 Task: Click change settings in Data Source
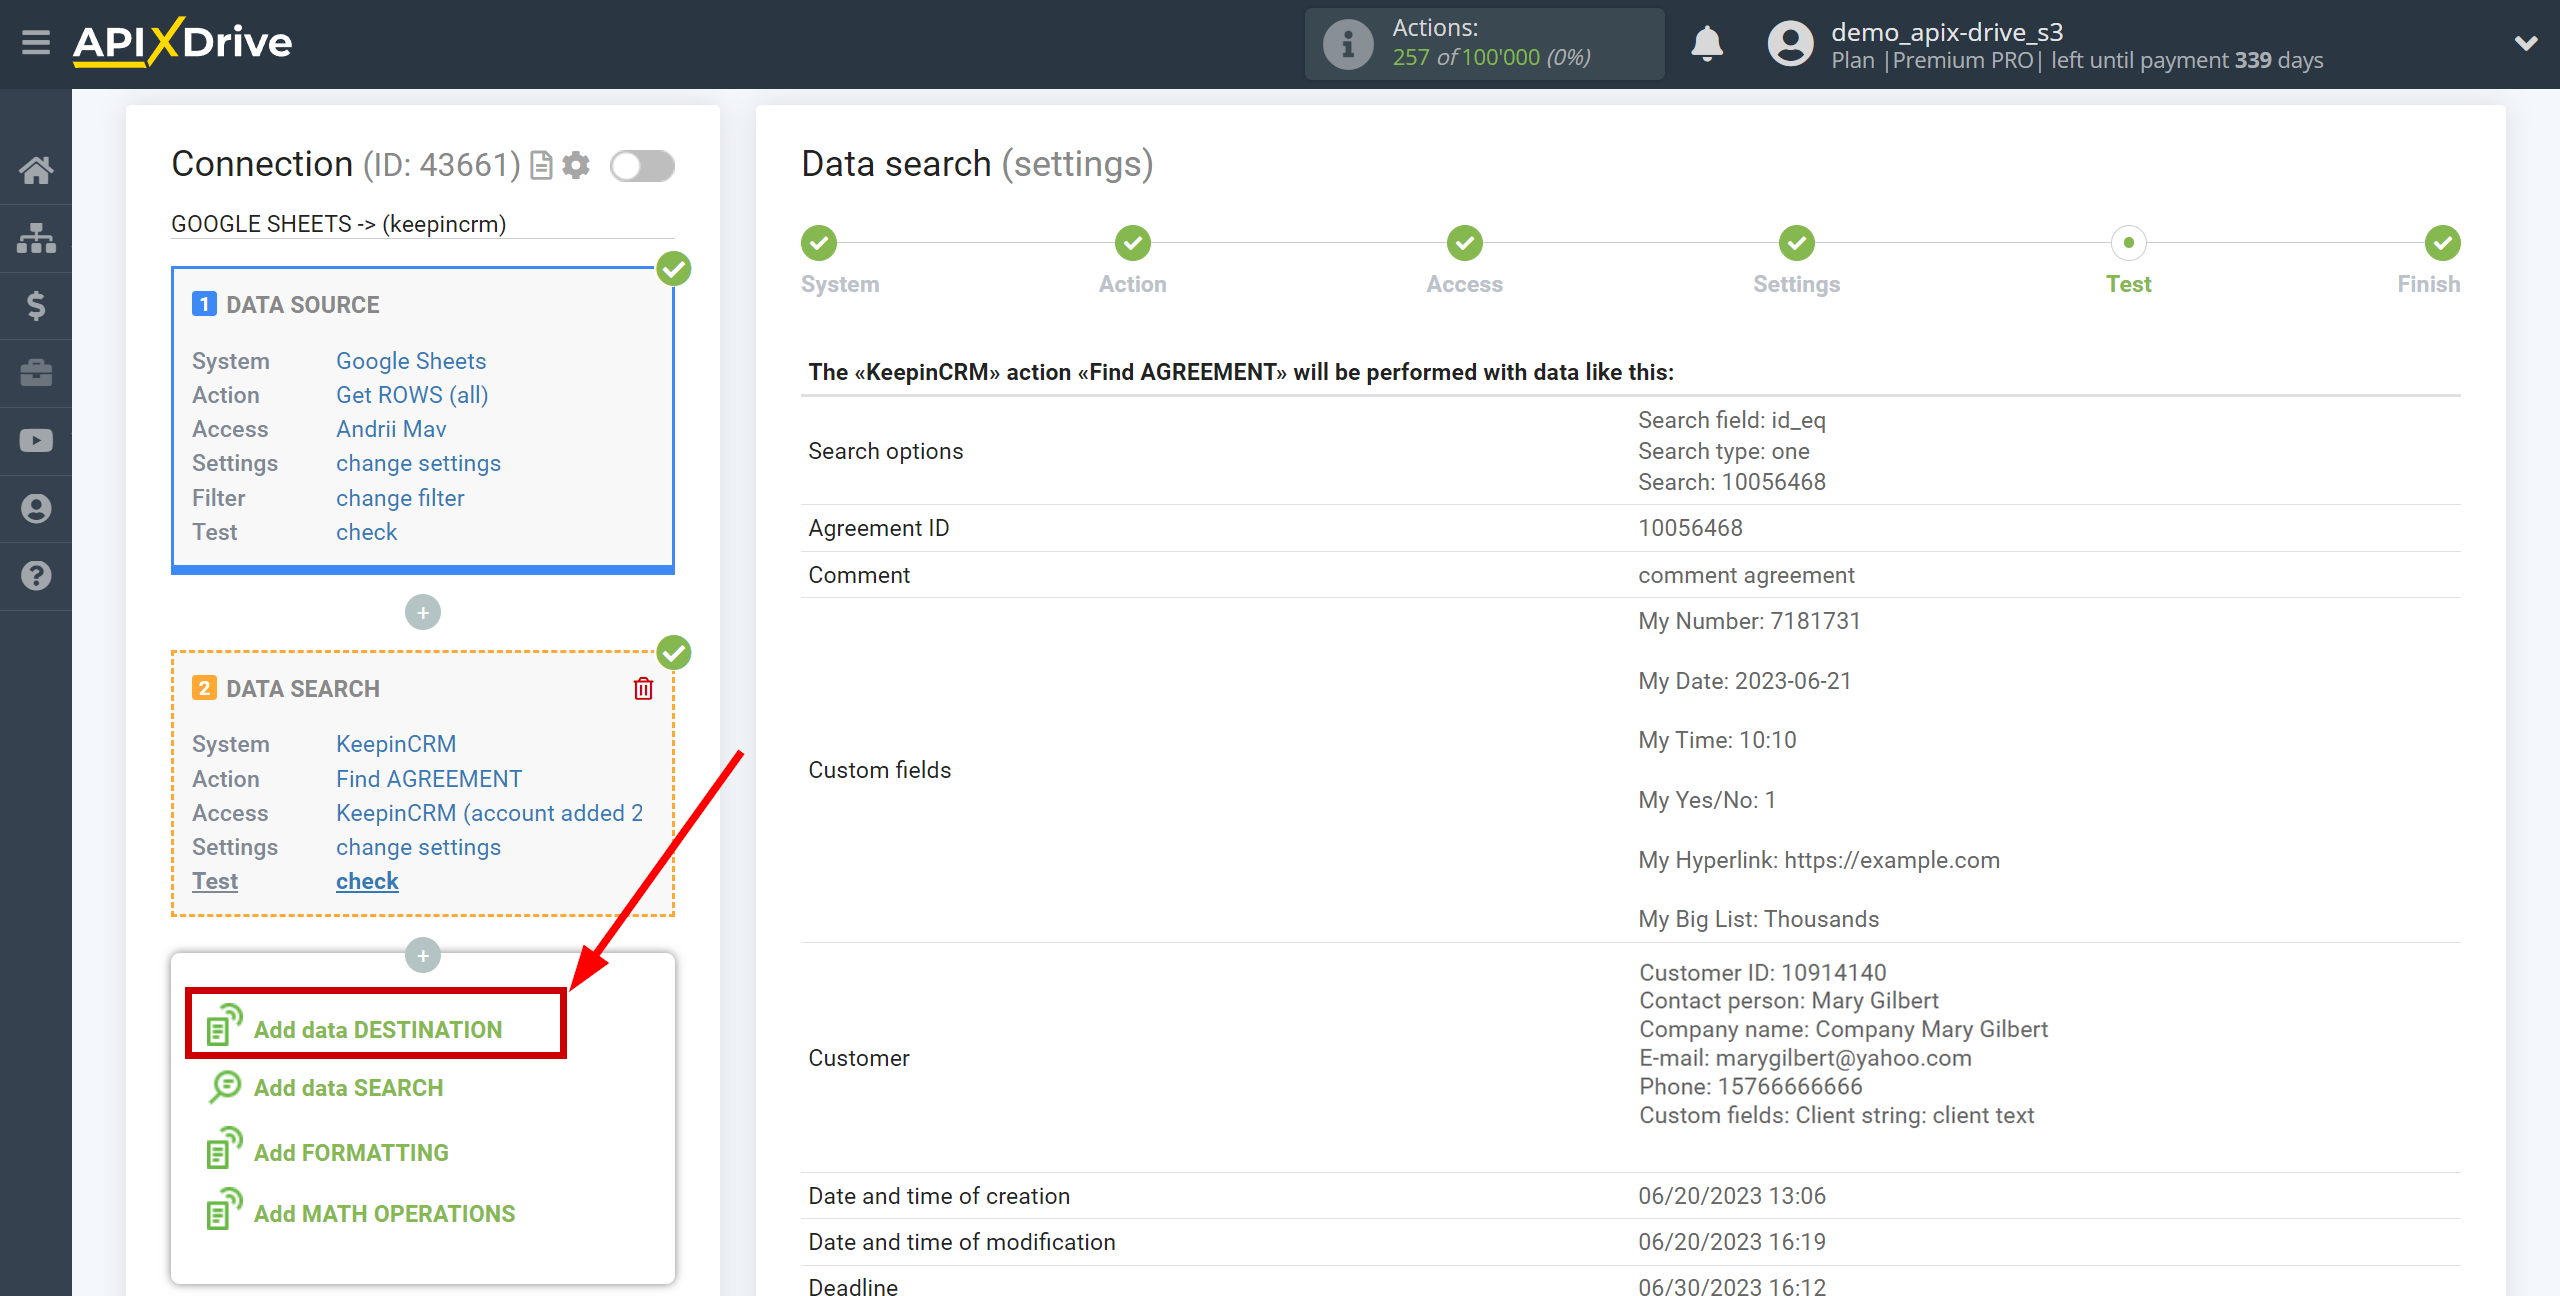coord(418,463)
